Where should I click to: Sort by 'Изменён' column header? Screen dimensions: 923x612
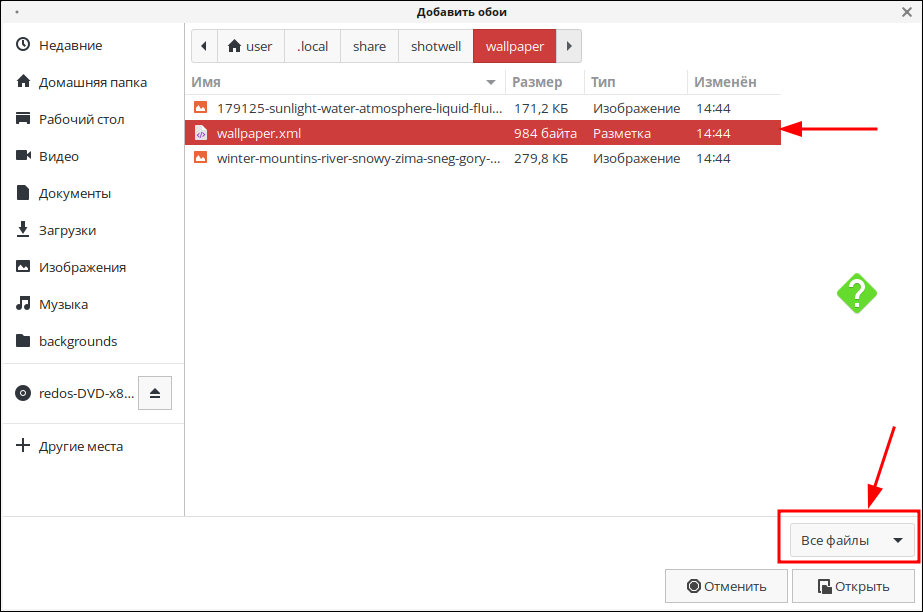click(x=728, y=82)
